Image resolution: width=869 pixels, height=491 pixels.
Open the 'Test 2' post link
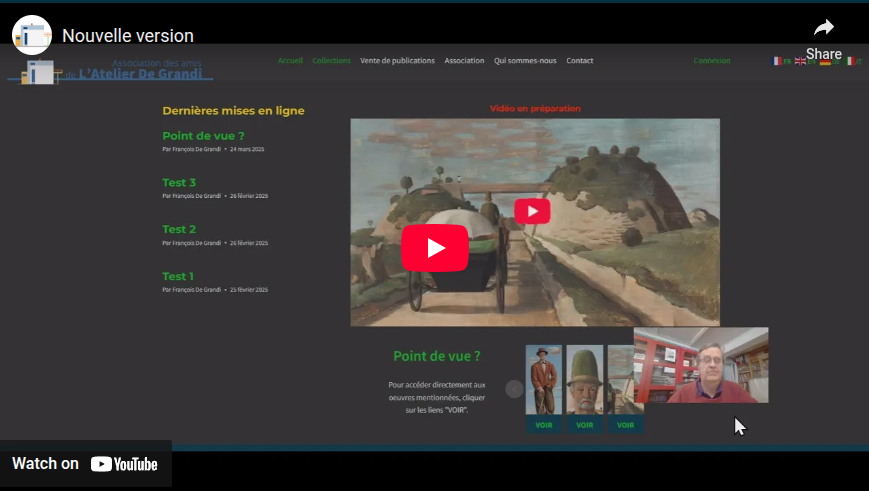point(179,229)
